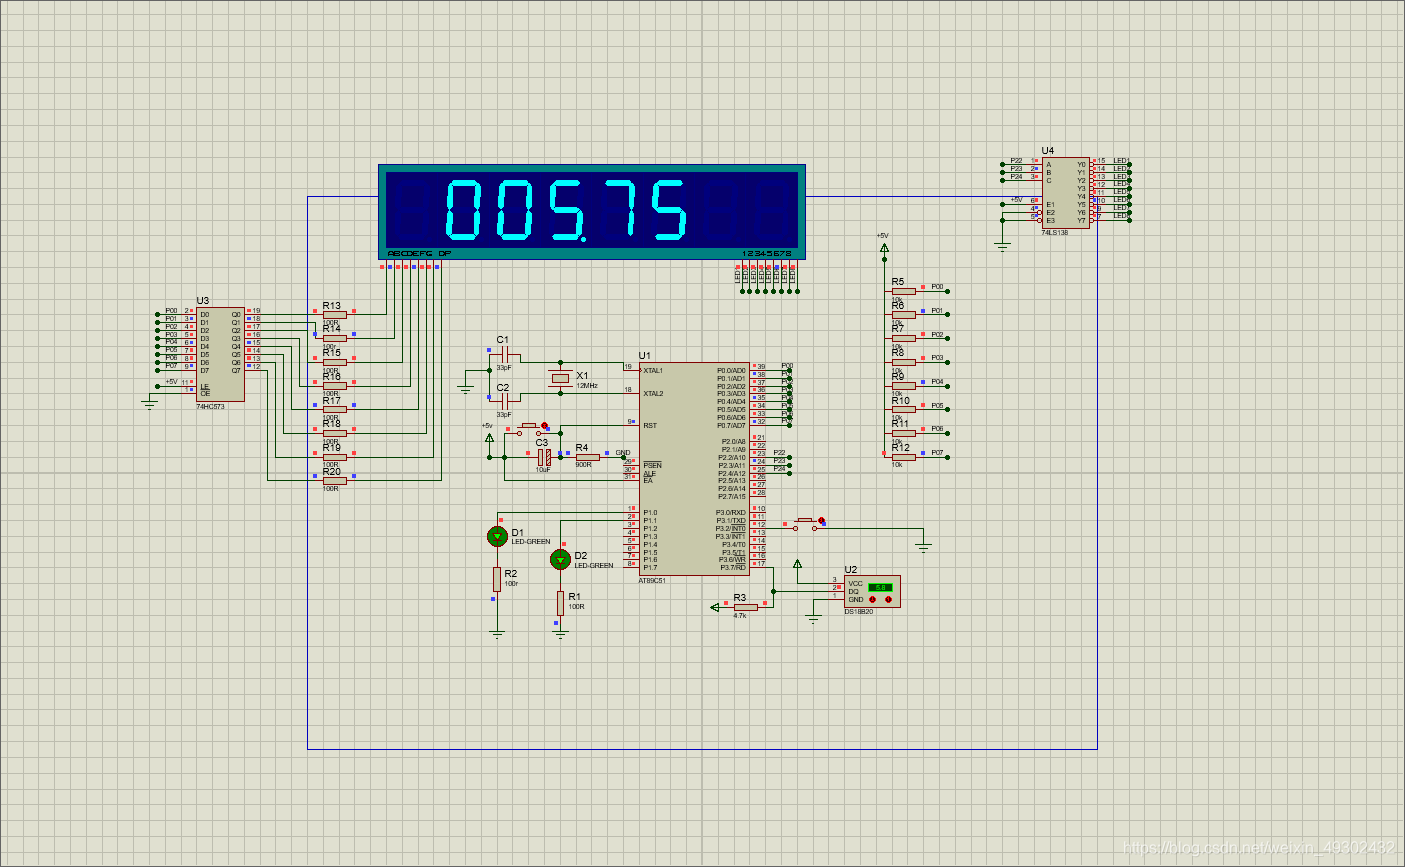Click the RST pin label on U1
1405x867 pixels.
coord(650,426)
